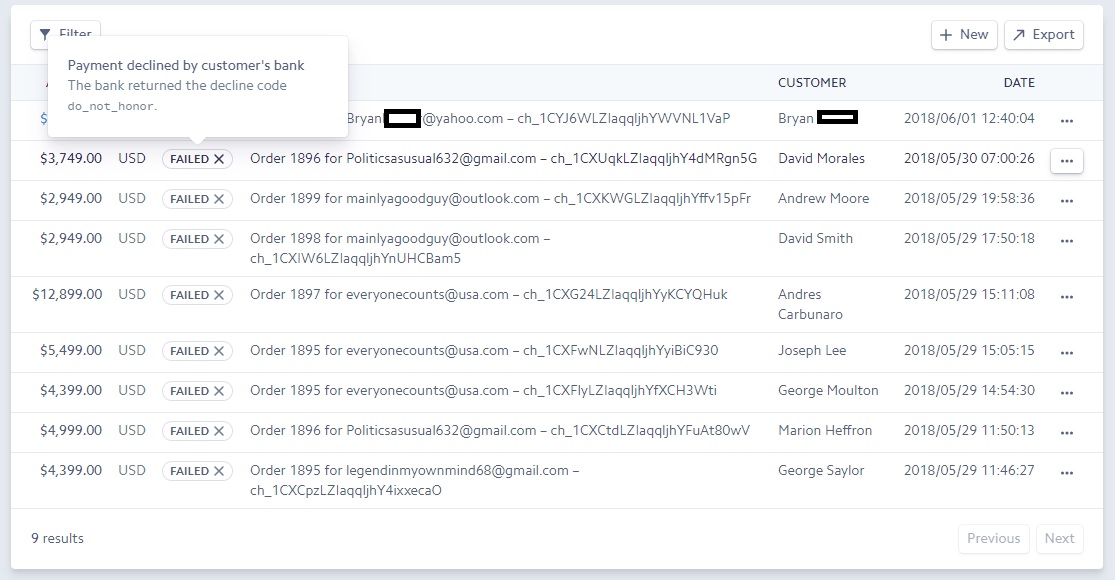Open more options for George Saylor payment
The width and height of the screenshot is (1115, 580).
point(1066,472)
